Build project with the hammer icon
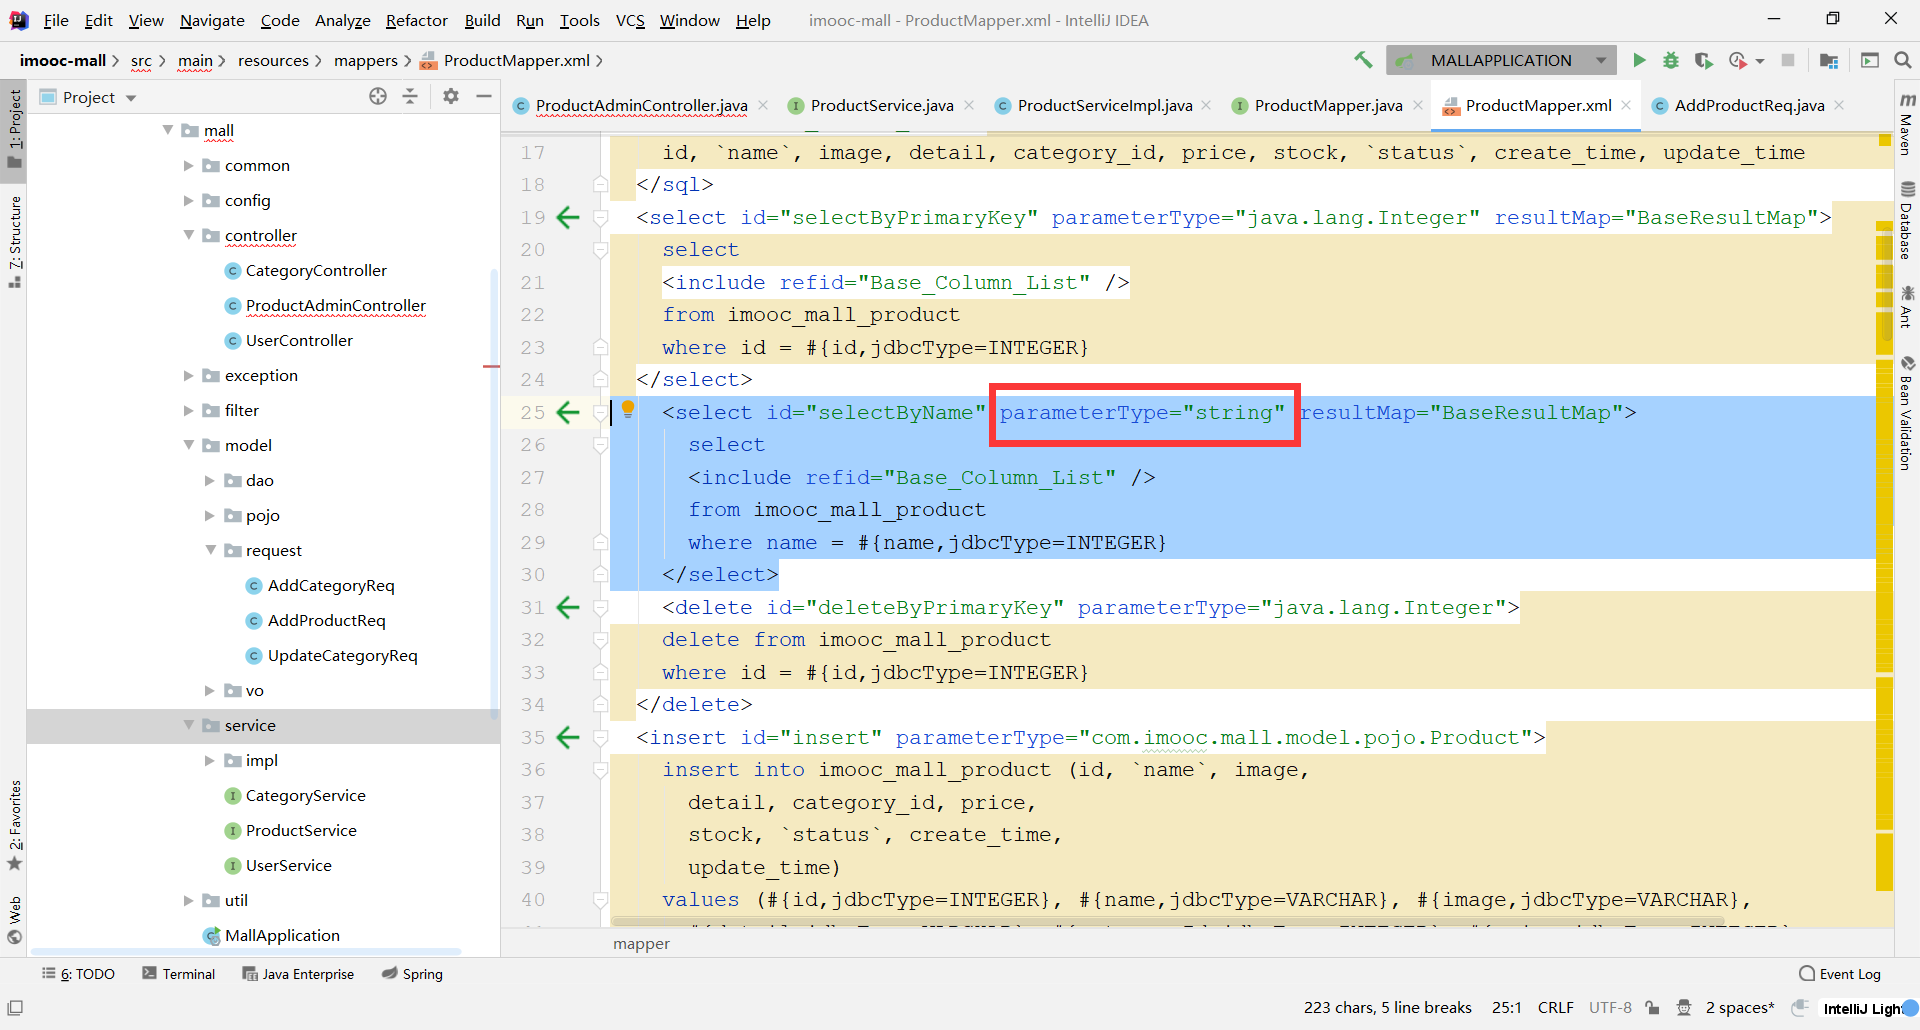Image resolution: width=1920 pixels, height=1030 pixels. coord(1363,60)
